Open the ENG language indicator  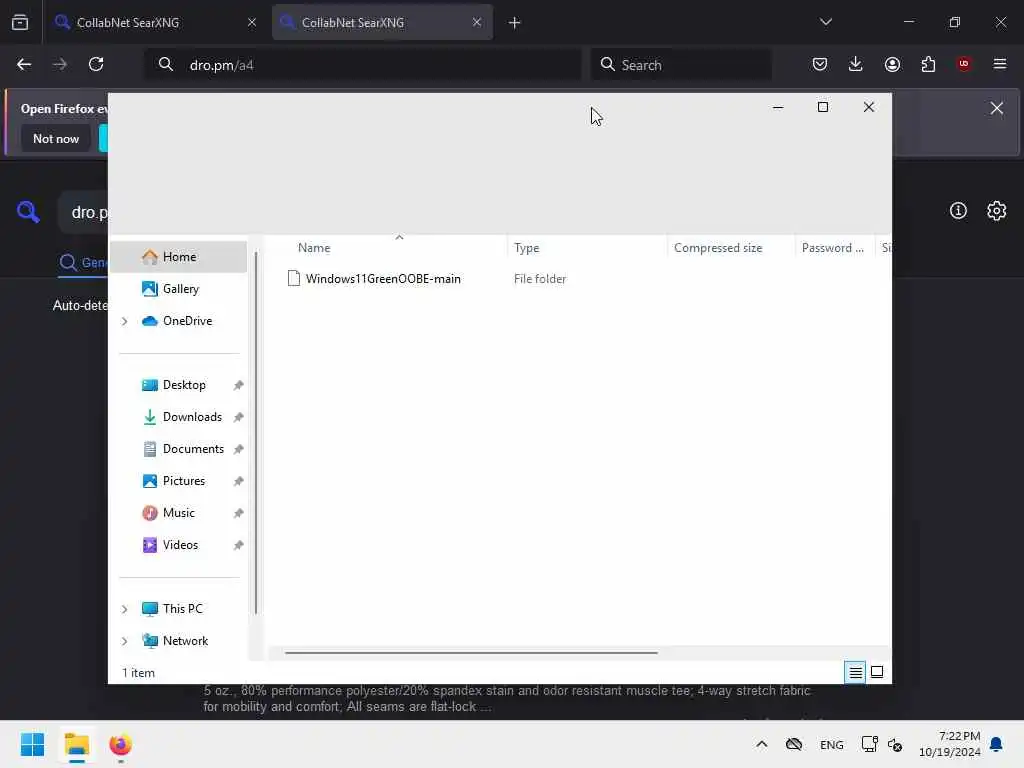pos(831,744)
